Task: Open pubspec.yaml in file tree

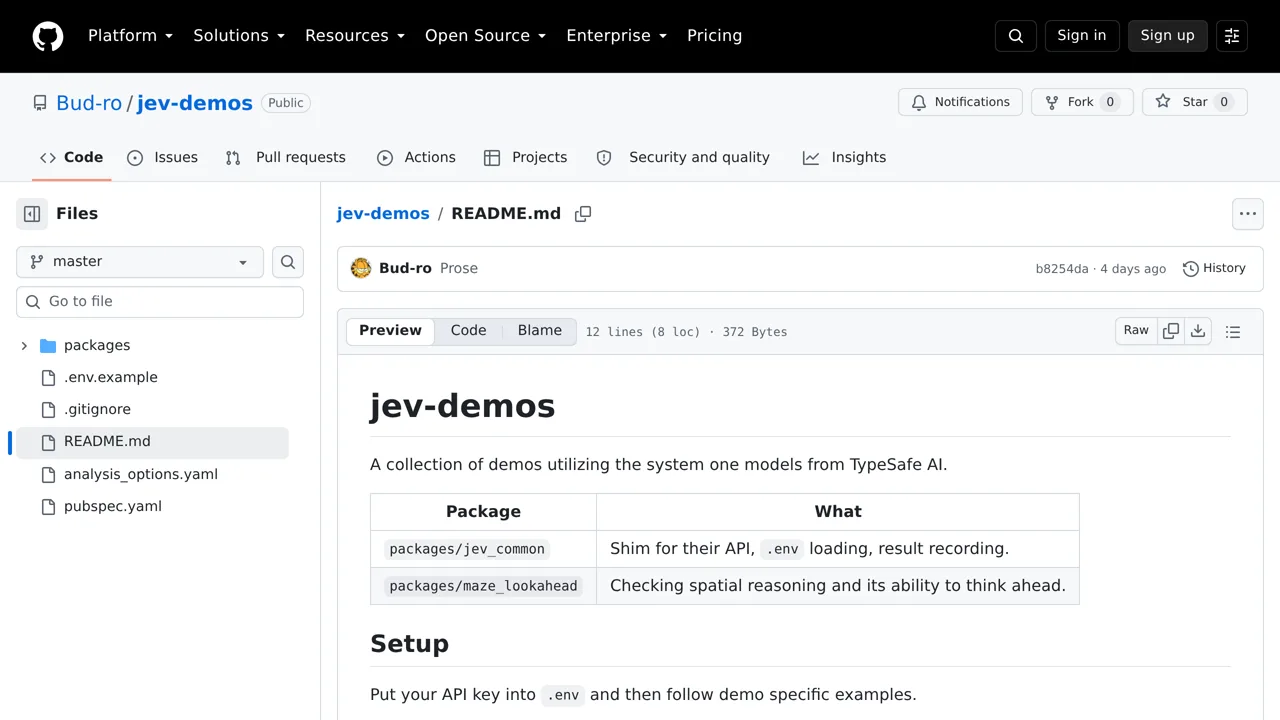Action: [x=113, y=506]
